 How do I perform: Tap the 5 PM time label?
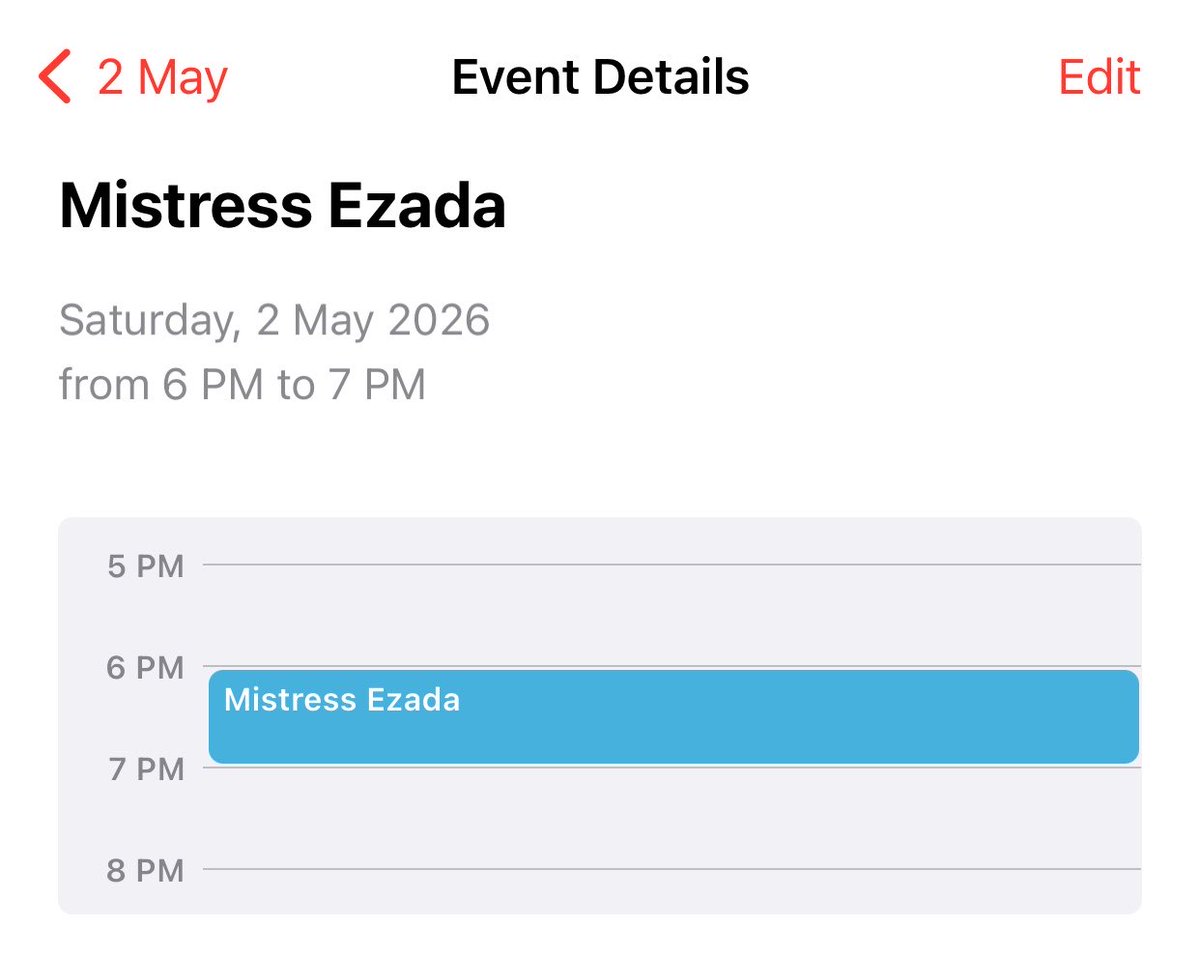point(146,566)
